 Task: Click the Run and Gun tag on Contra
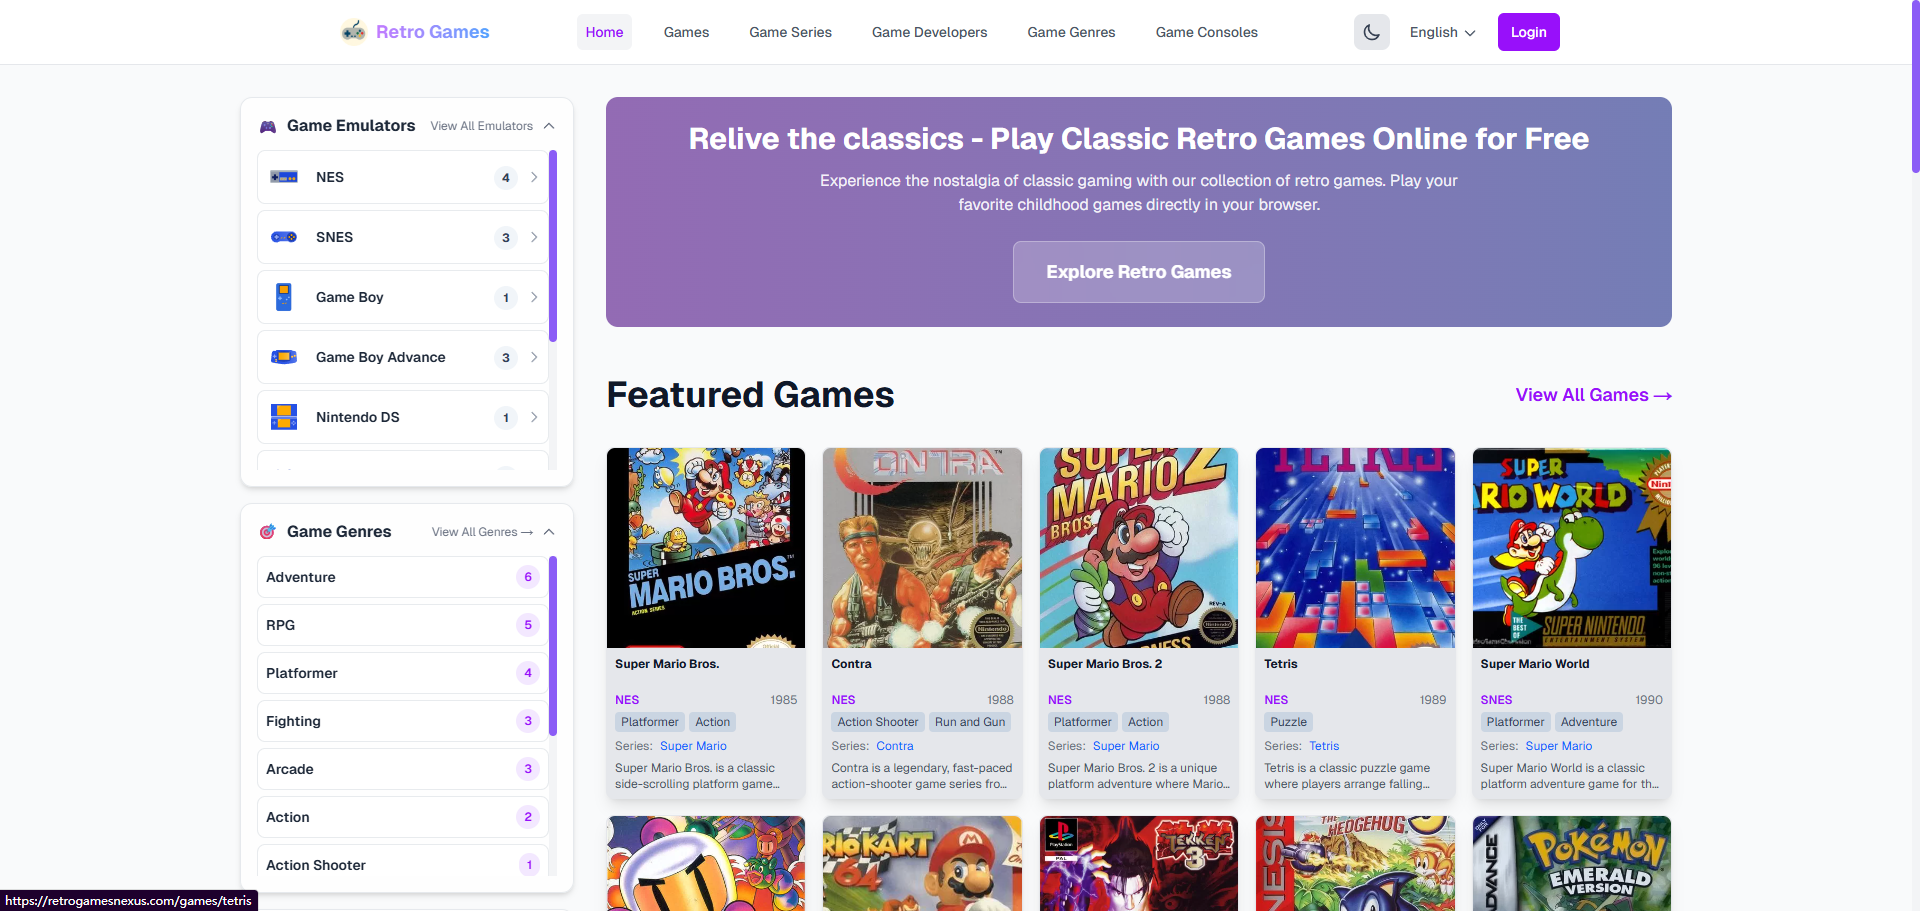tap(970, 722)
